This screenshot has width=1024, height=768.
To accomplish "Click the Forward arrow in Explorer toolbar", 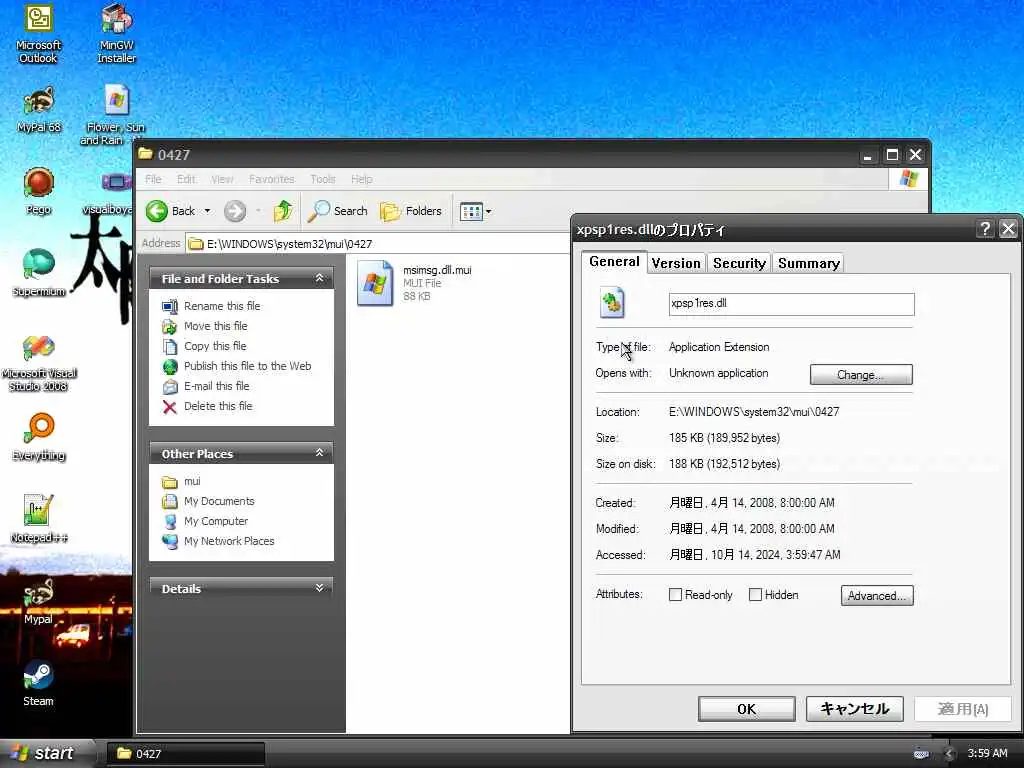I will pyautogui.click(x=234, y=211).
